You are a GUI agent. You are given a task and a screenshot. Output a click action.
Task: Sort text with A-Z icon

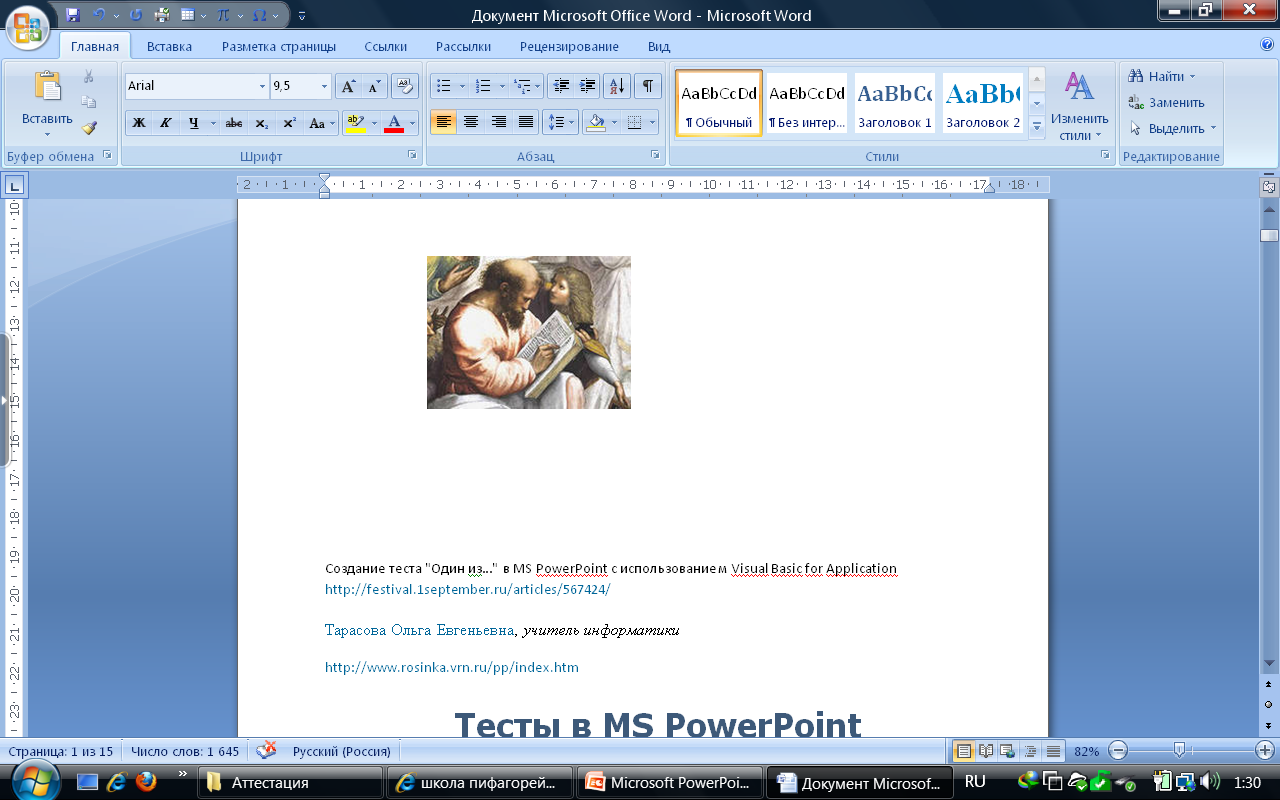point(617,86)
